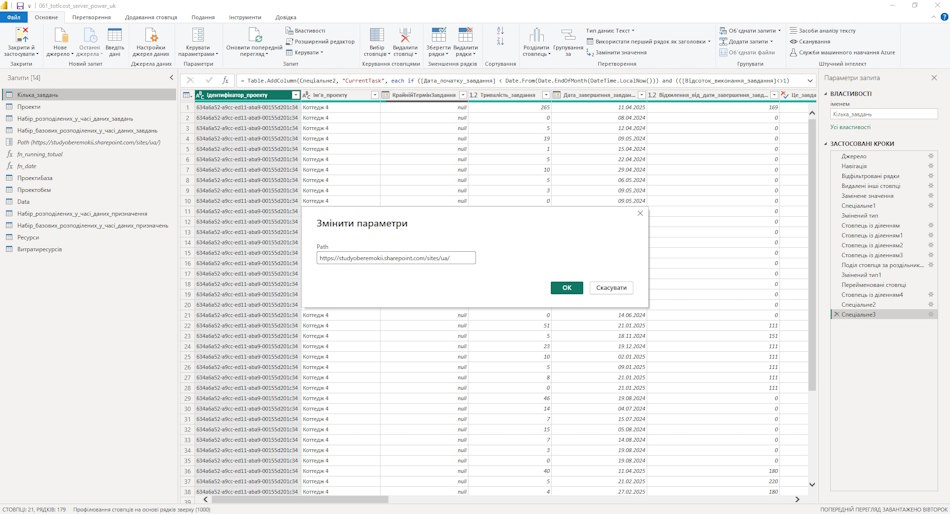Open Ідентифікатор_проекту column filter dropdown
The width and height of the screenshot is (950, 514).
tap(296, 95)
